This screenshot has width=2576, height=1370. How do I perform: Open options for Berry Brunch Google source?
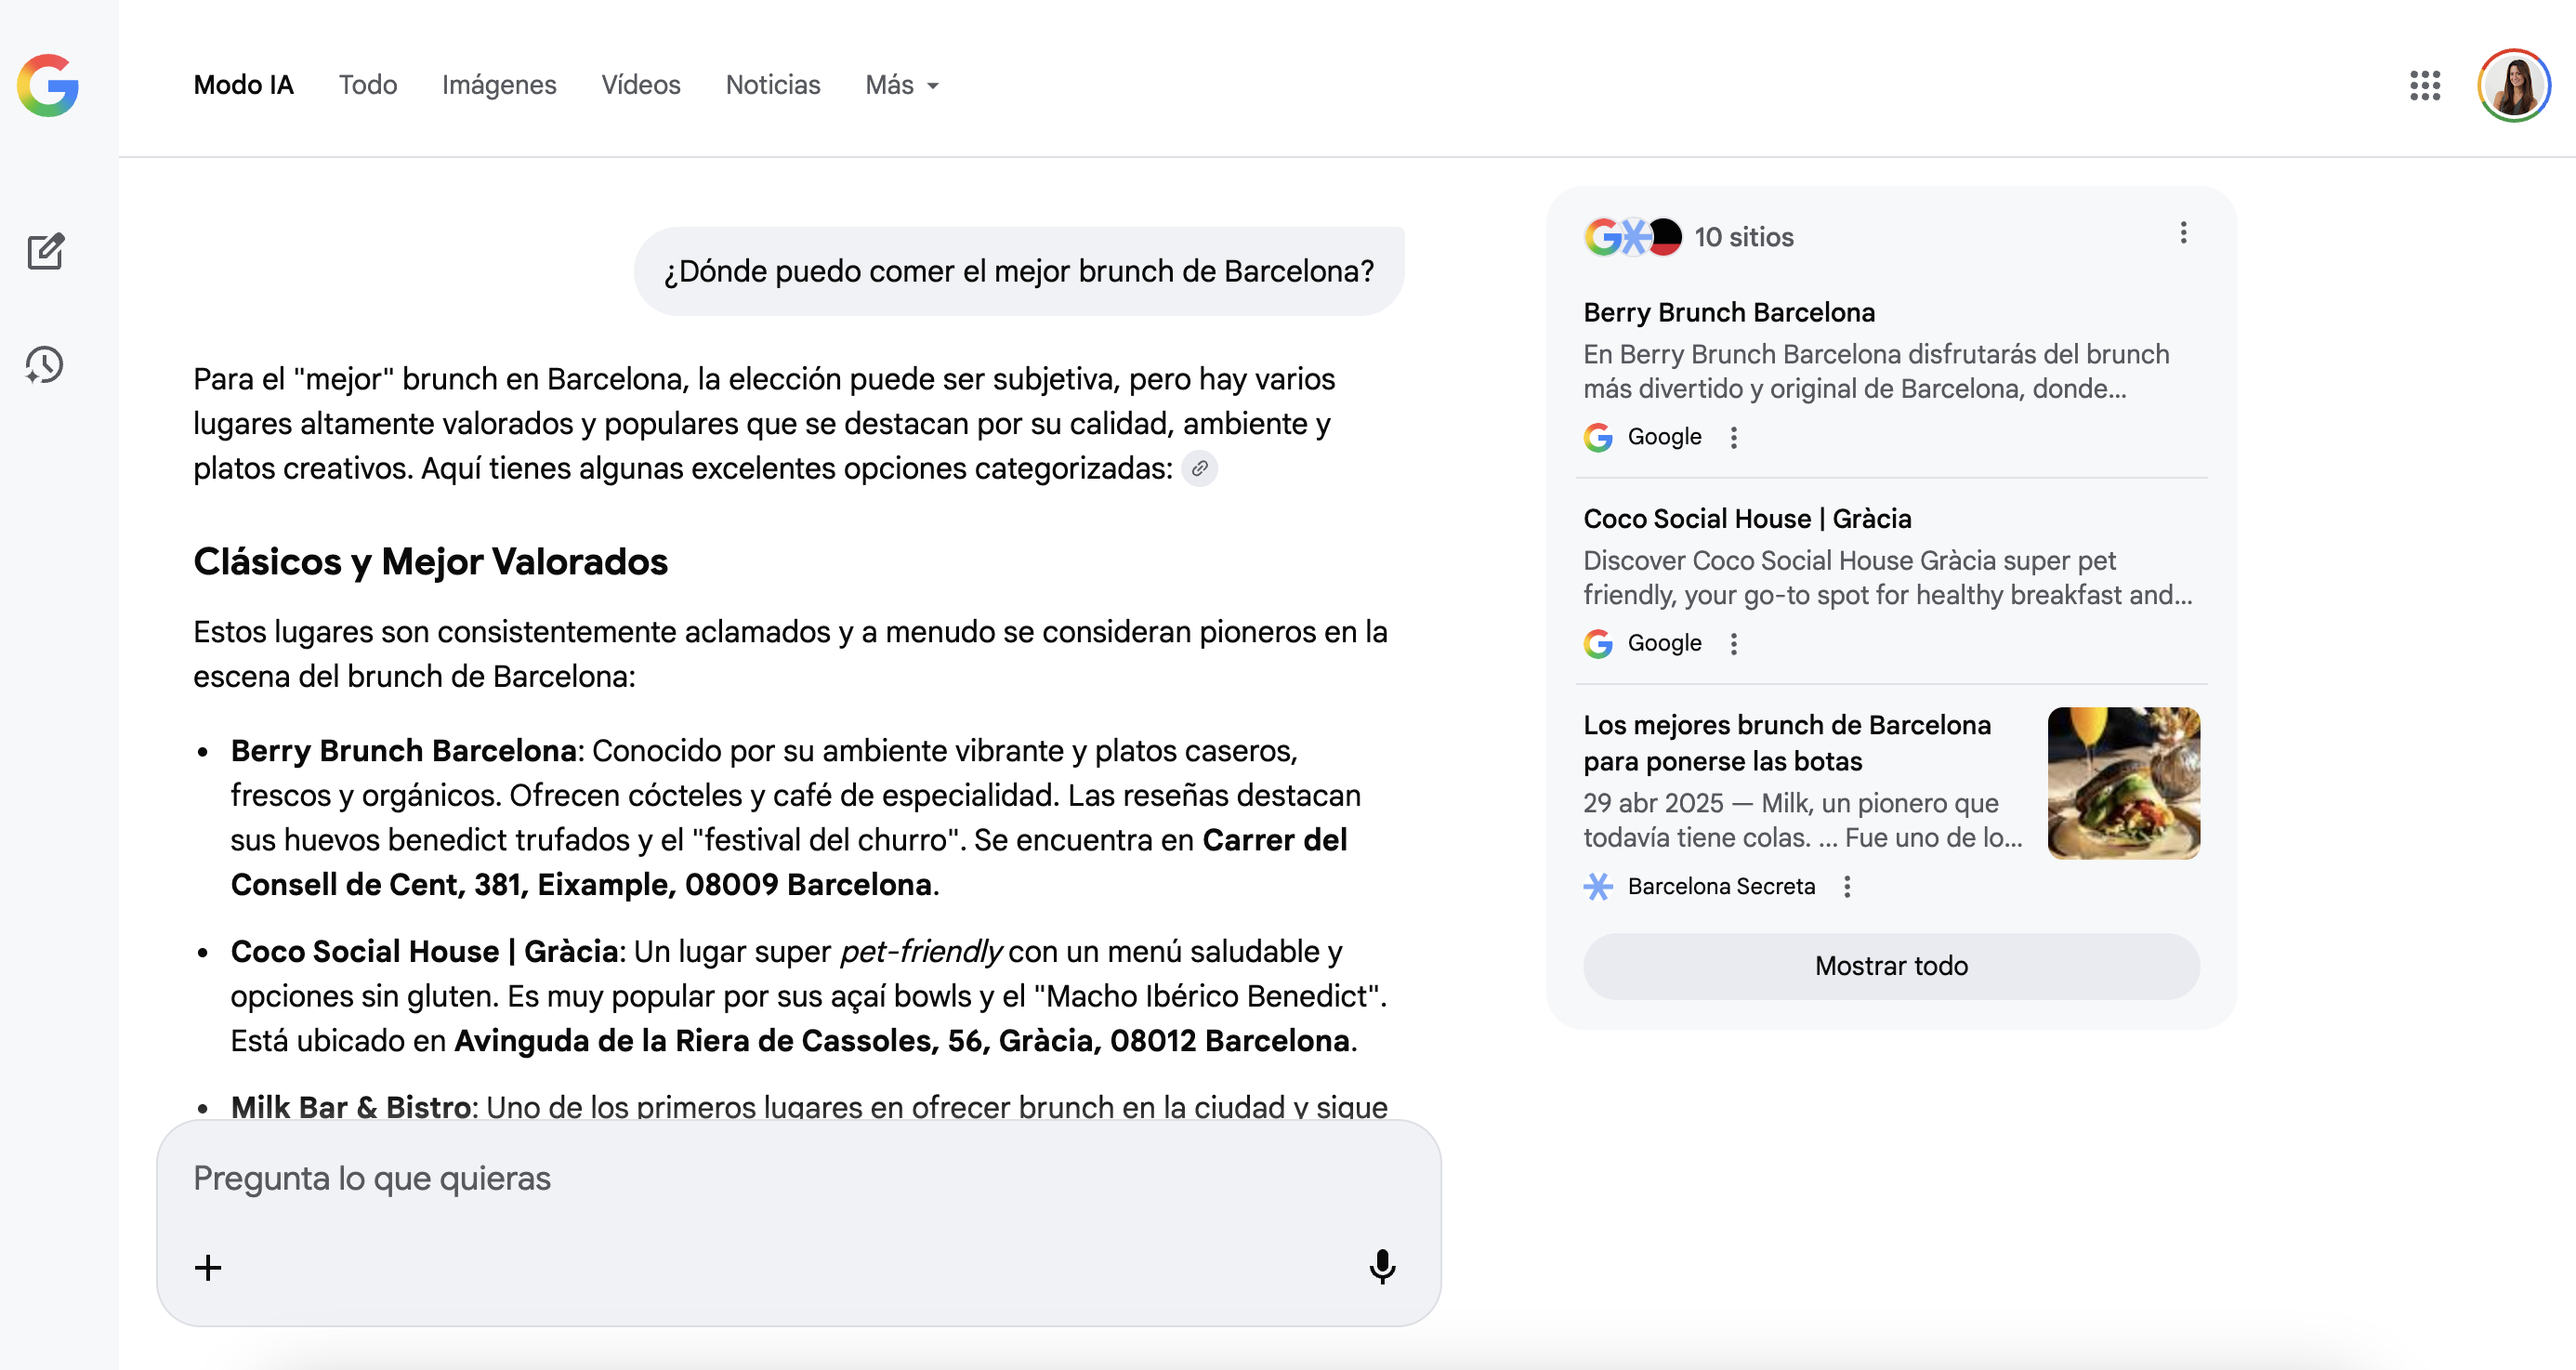click(x=1734, y=437)
